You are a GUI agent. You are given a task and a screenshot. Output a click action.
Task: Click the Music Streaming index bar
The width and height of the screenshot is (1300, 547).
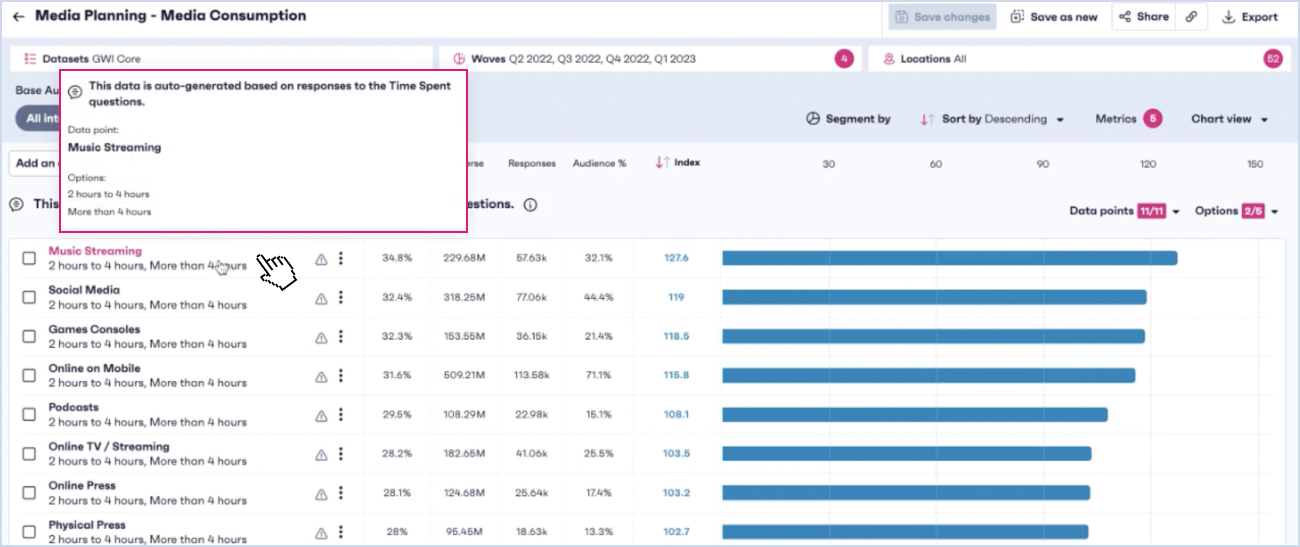pyautogui.click(x=949, y=258)
